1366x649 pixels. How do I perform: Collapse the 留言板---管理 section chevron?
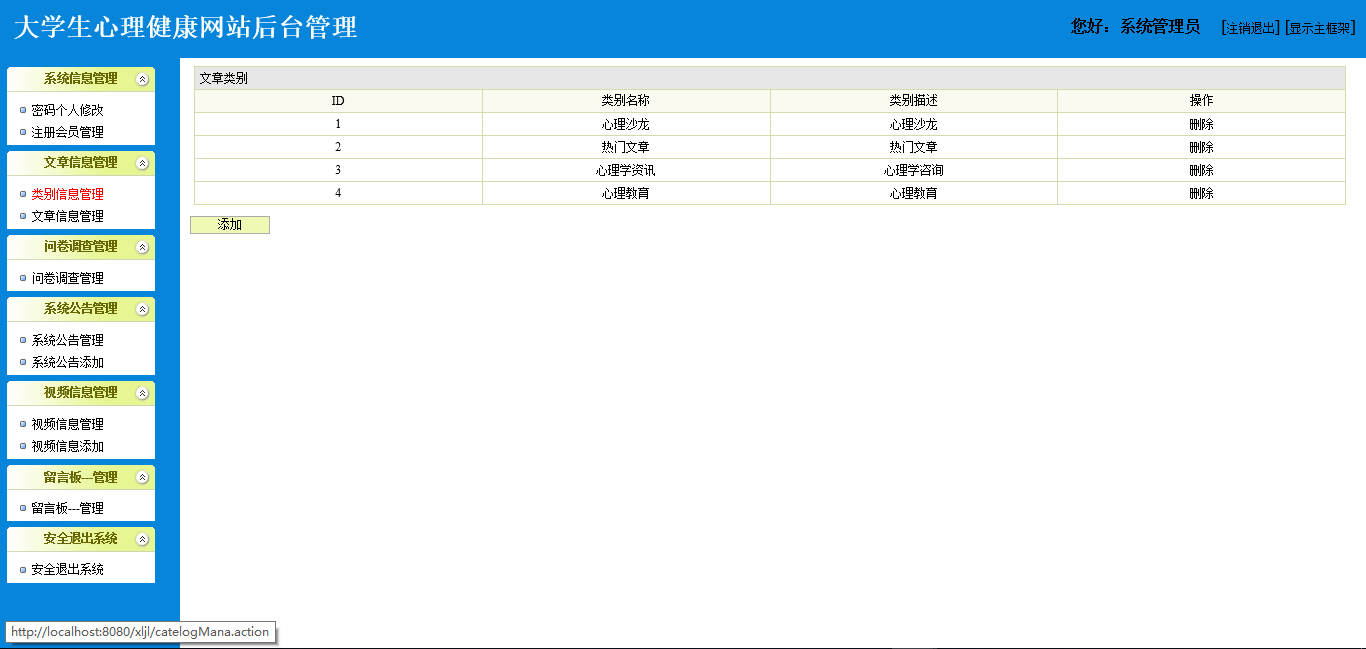143,477
